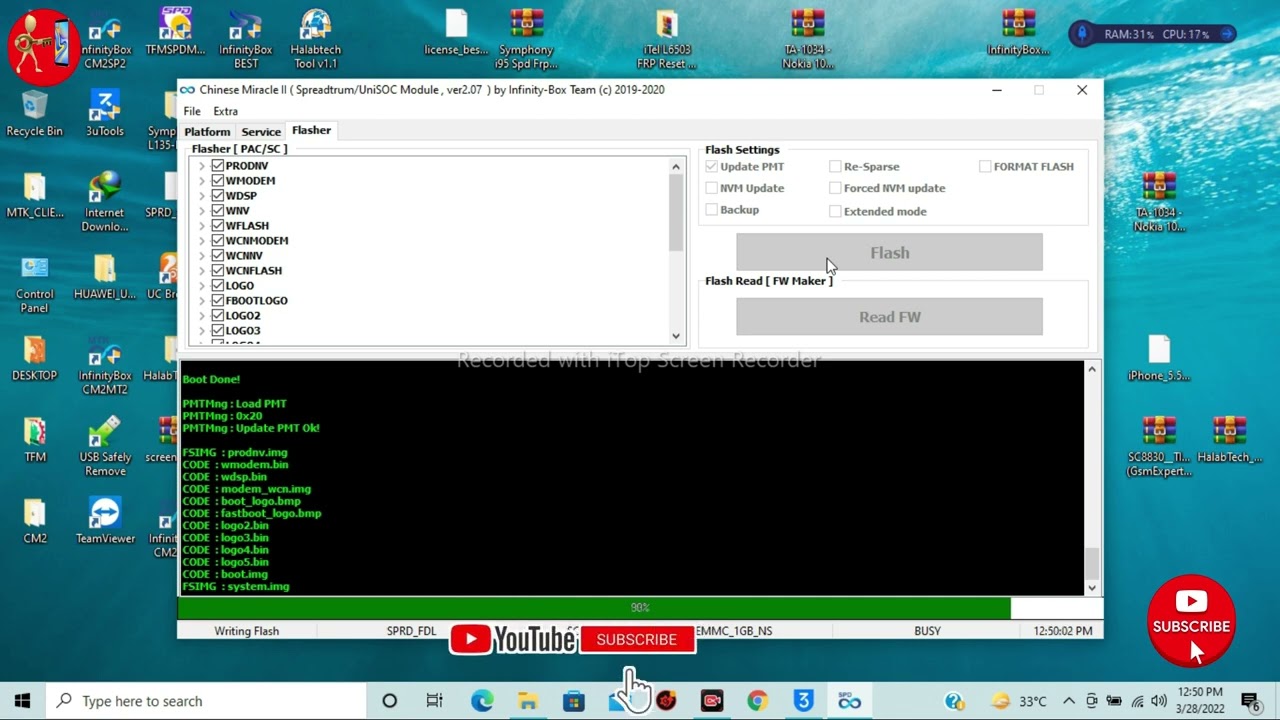Expand the WCNFLASH tree node
Image resolution: width=1280 pixels, height=720 pixels.
pyautogui.click(x=202, y=271)
